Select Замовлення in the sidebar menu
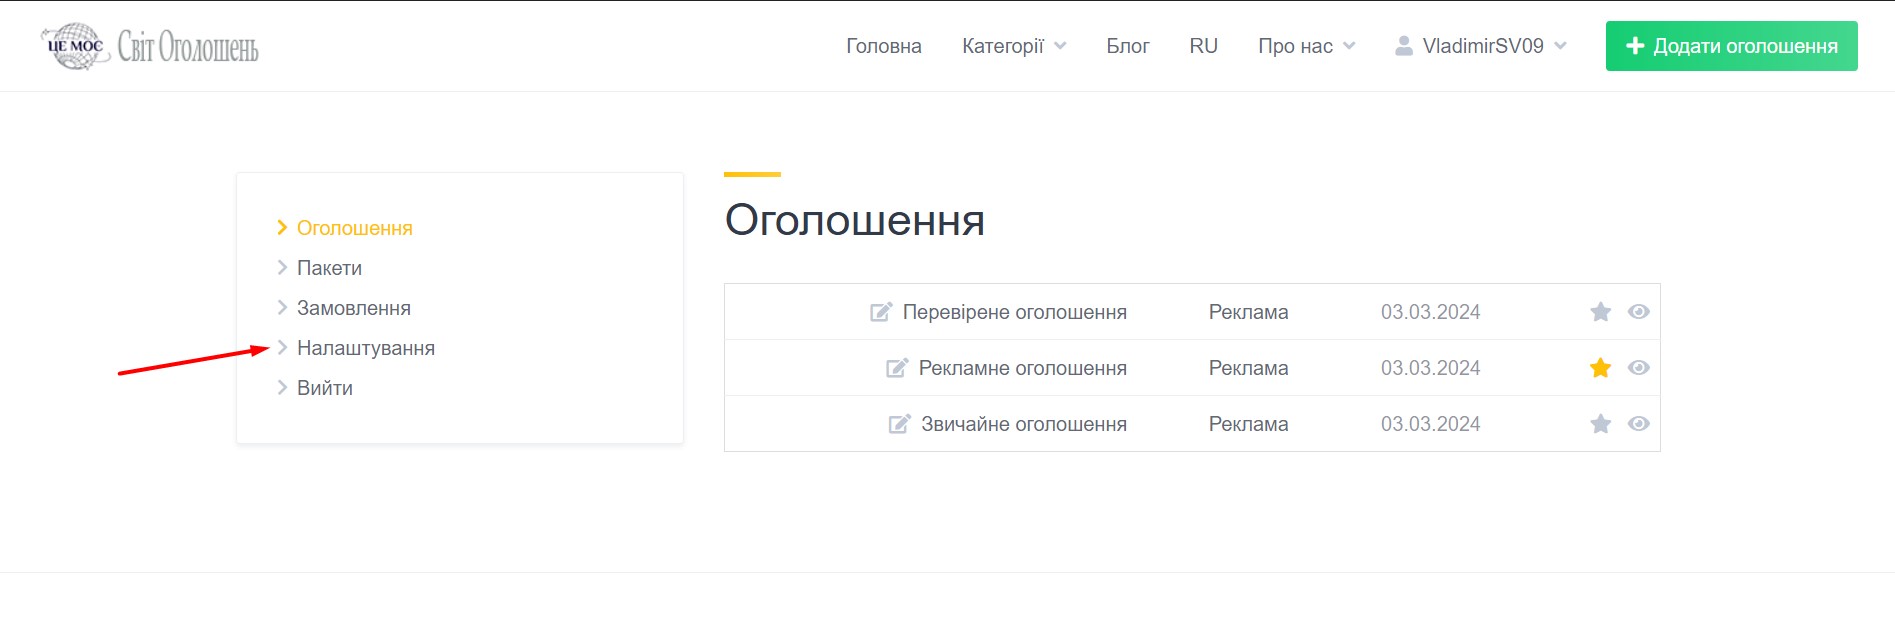This screenshot has height=621, width=1895. click(x=353, y=308)
